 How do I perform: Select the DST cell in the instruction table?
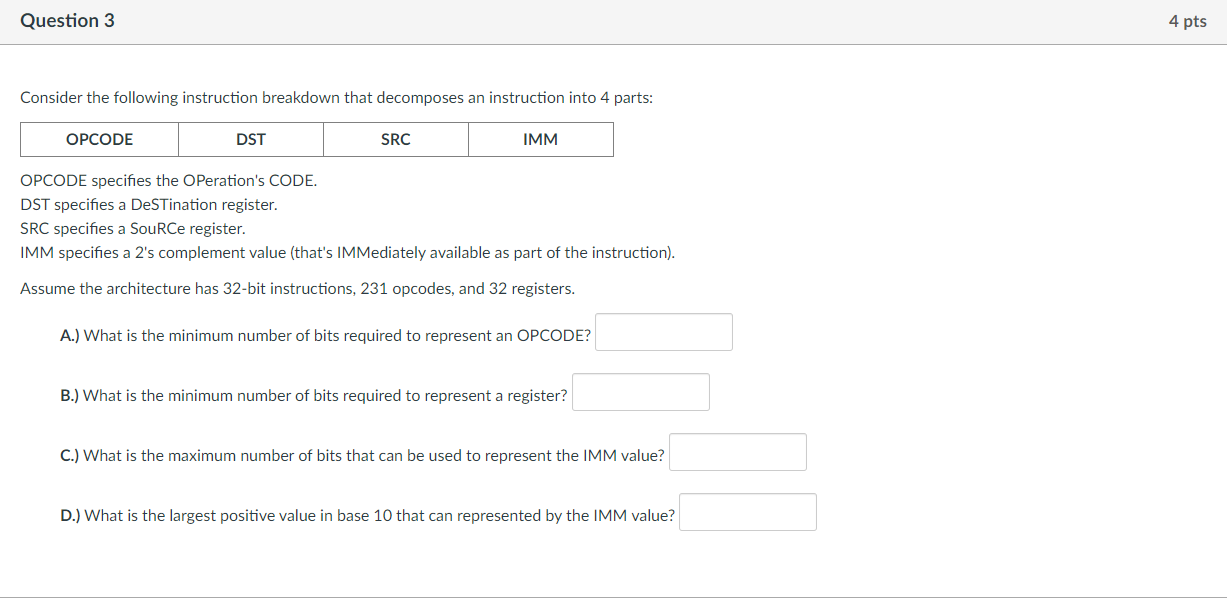pyautogui.click(x=250, y=139)
